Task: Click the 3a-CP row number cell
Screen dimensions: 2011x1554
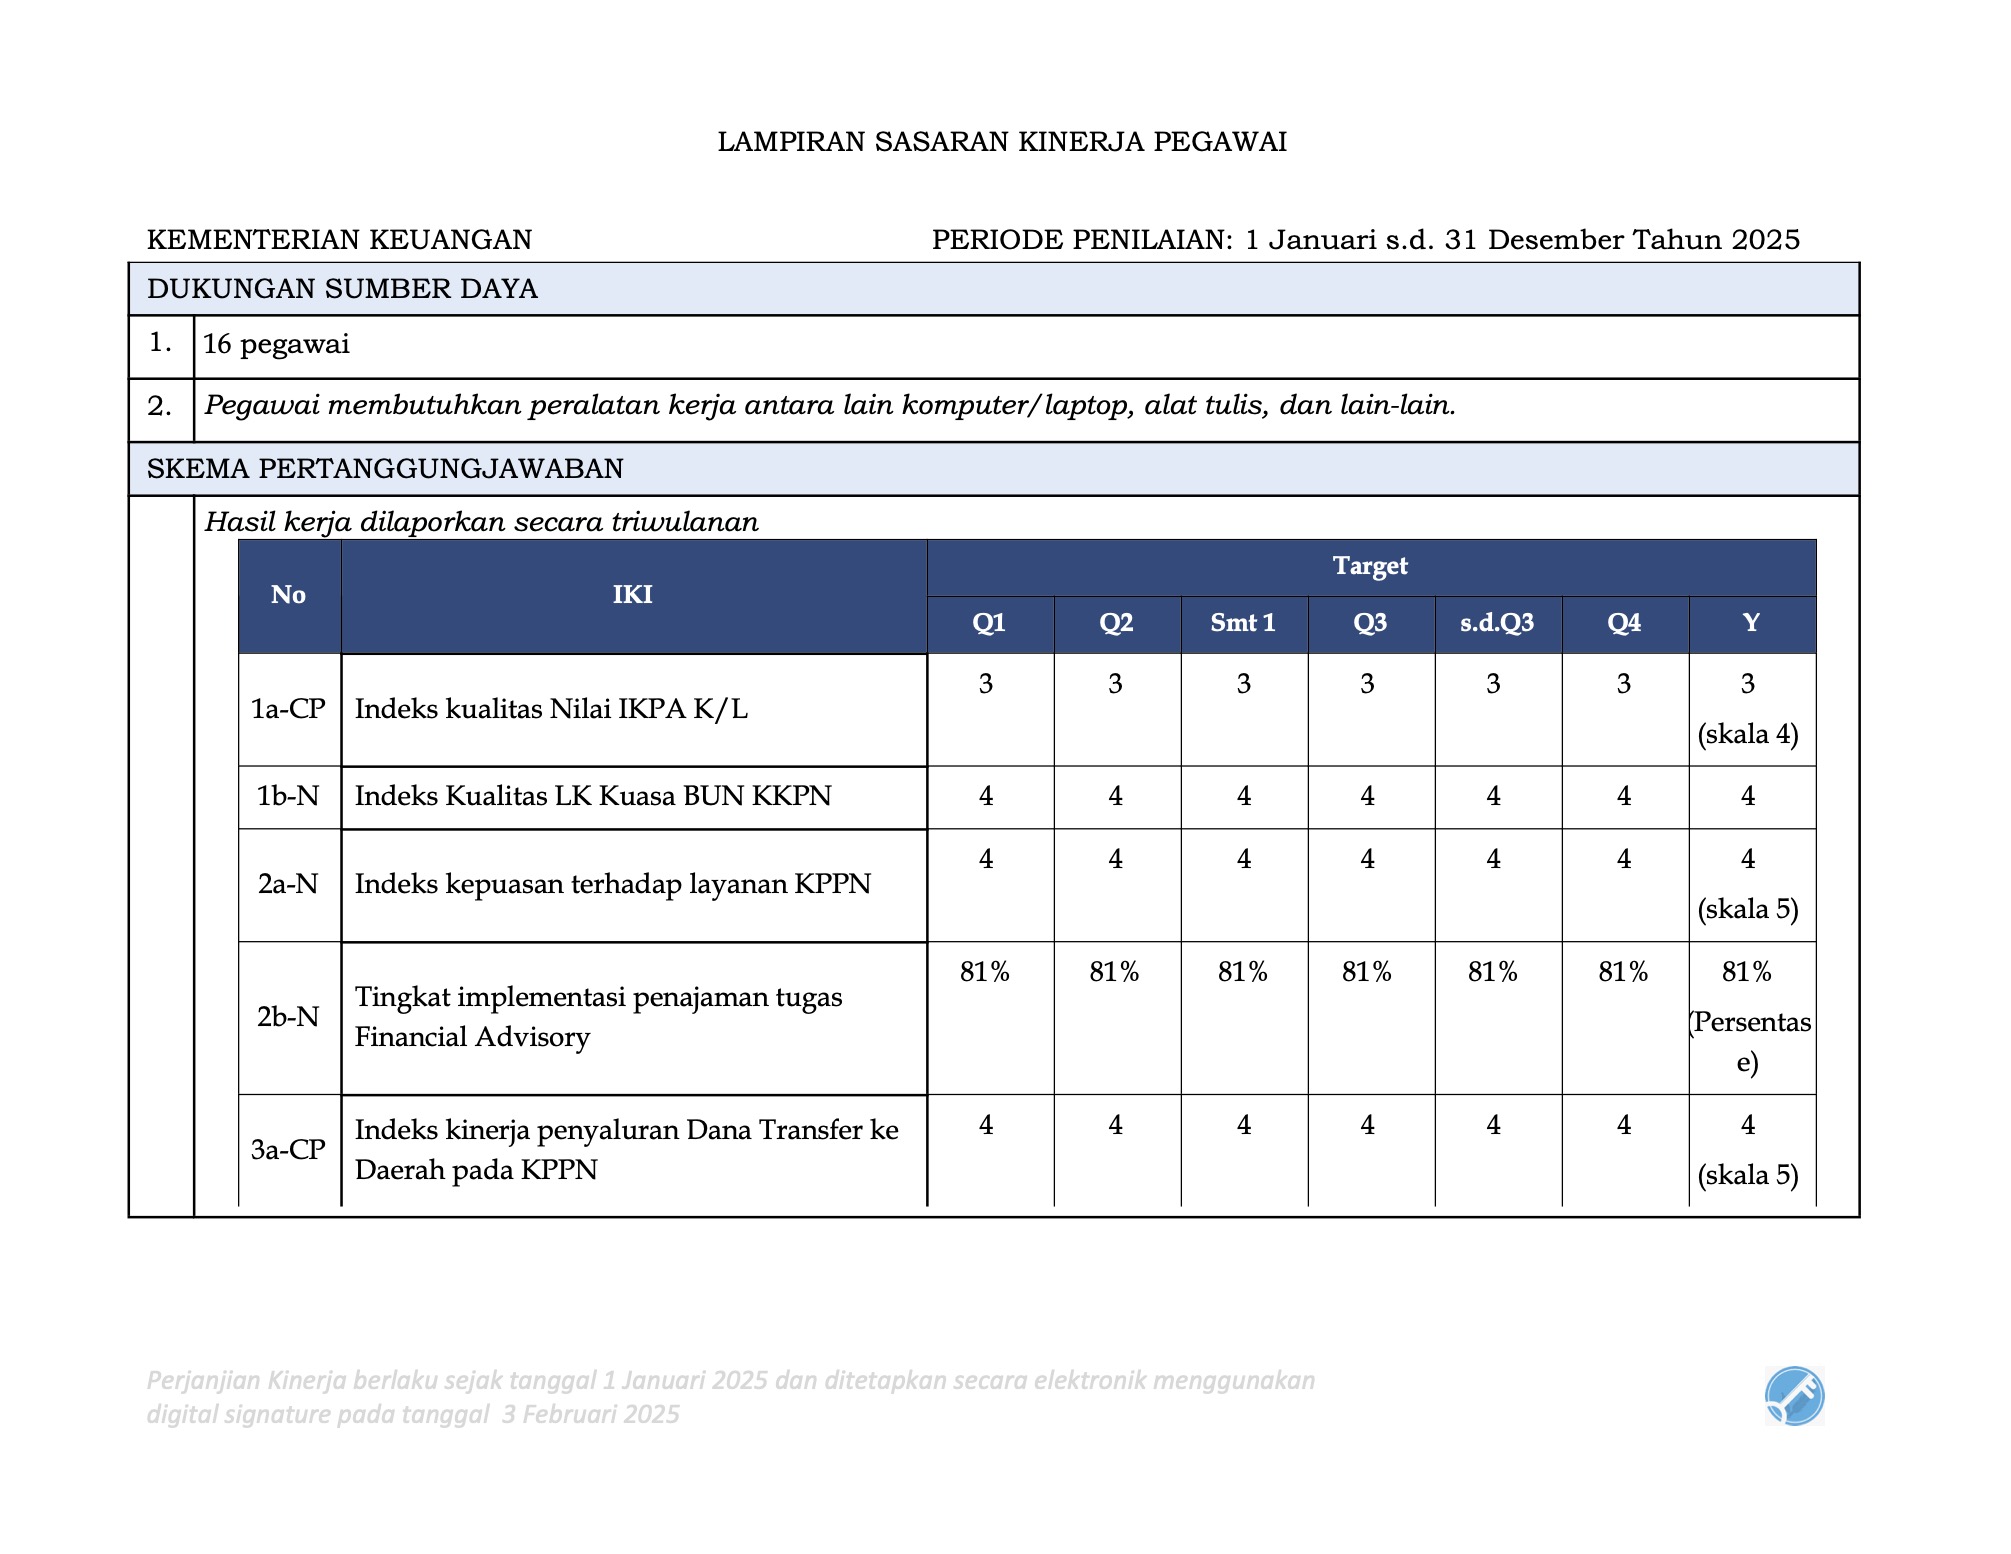Action: [x=288, y=1150]
